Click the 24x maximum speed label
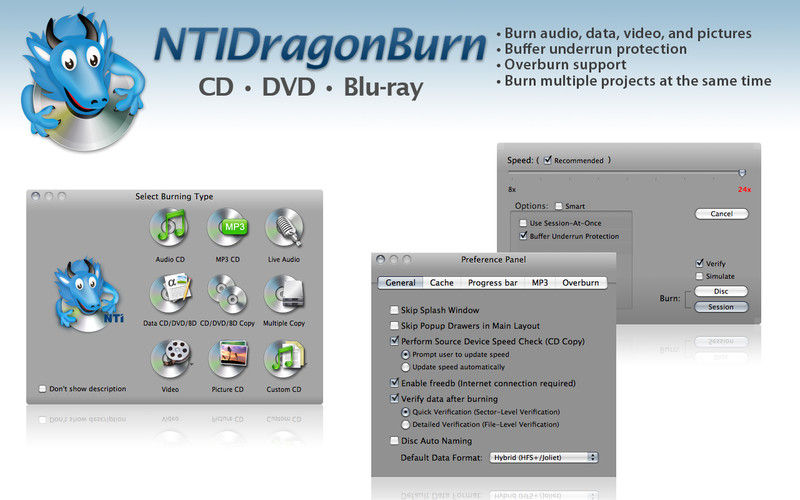Viewport: 800px width, 500px height. coord(744,189)
